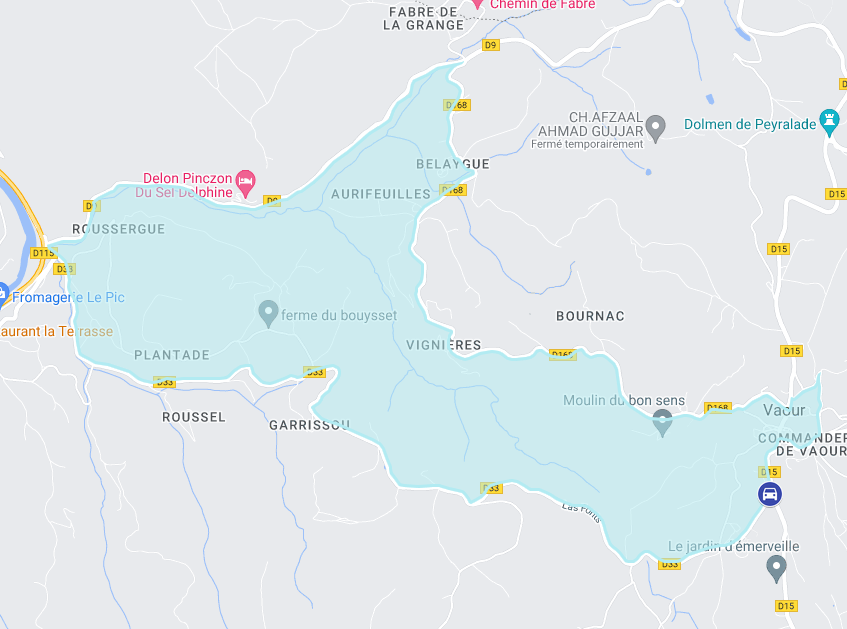
Task: Select the Dolmen de Peyralade landmark pin
Action: [829, 122]
